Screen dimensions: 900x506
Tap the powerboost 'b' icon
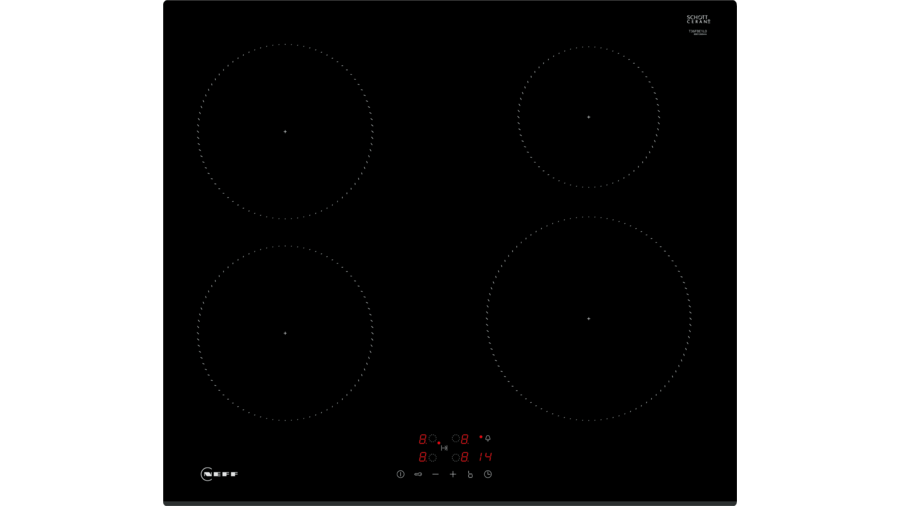[470, 474]
